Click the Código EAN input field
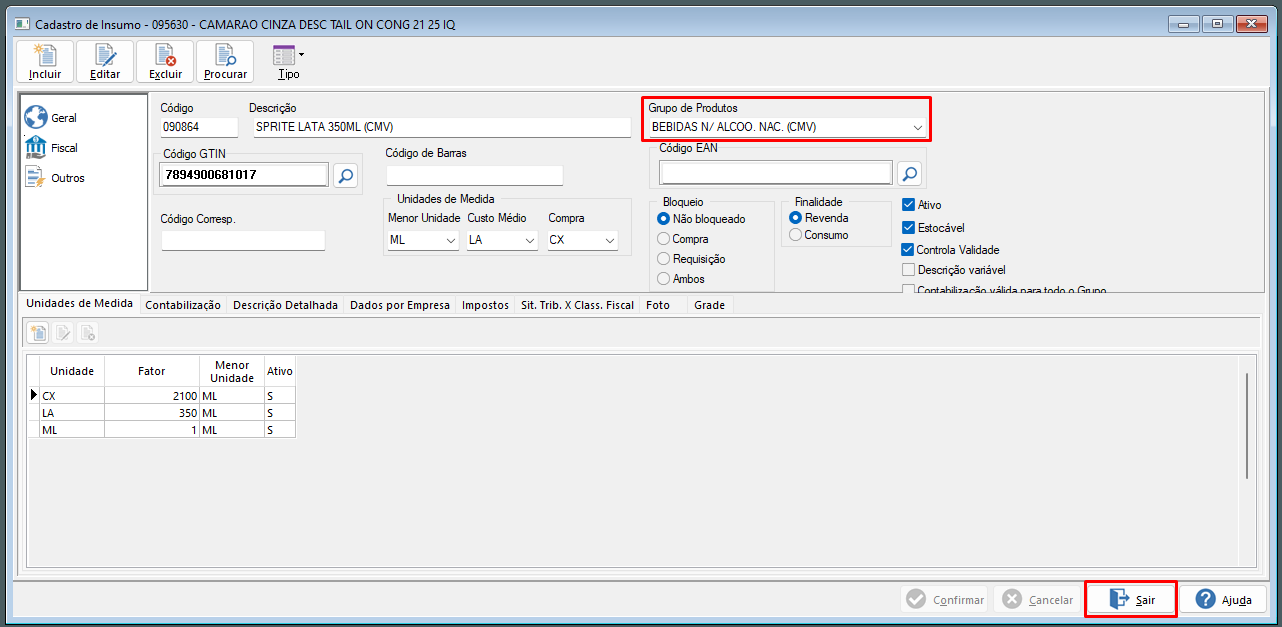 (776, 174)
